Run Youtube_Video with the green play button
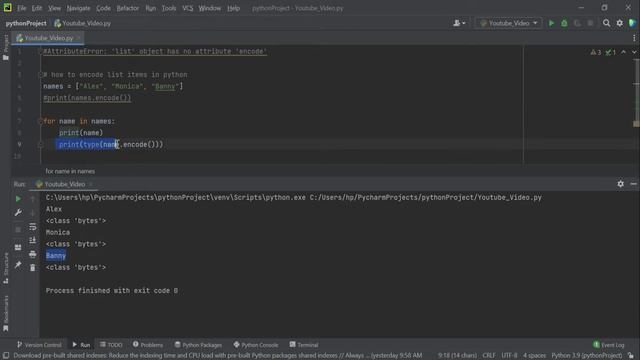The width and height of the screenshot is (640, 360). tap(551, 23)
